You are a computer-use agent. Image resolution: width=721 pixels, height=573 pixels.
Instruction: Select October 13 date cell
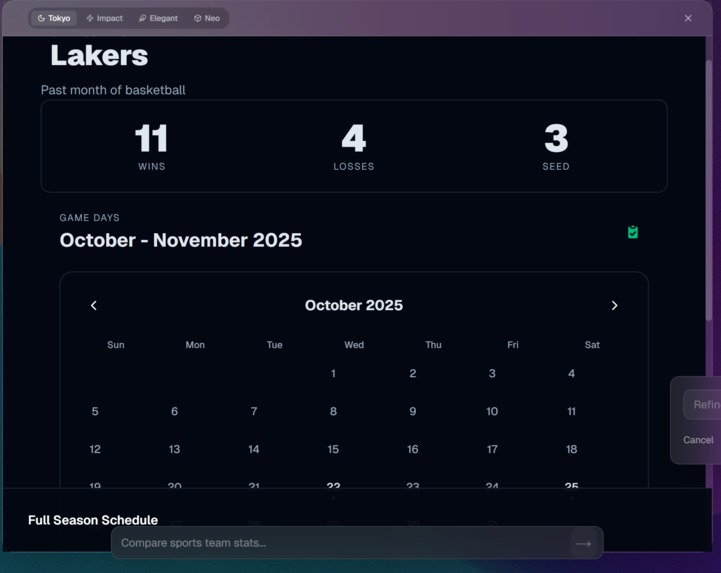(174, 449)
